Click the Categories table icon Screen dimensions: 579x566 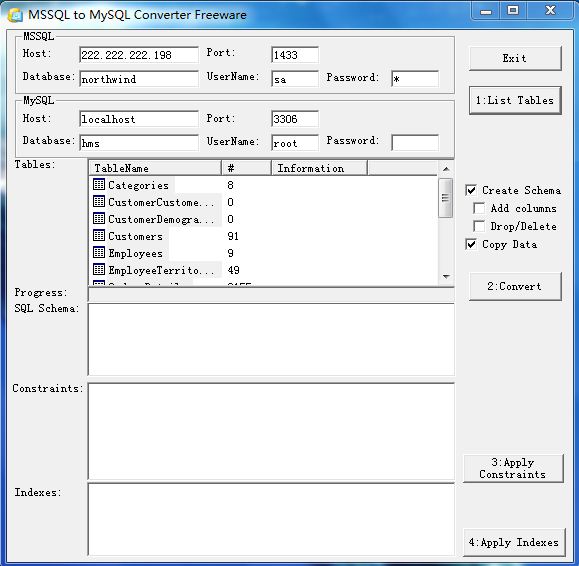click(99, 184)
